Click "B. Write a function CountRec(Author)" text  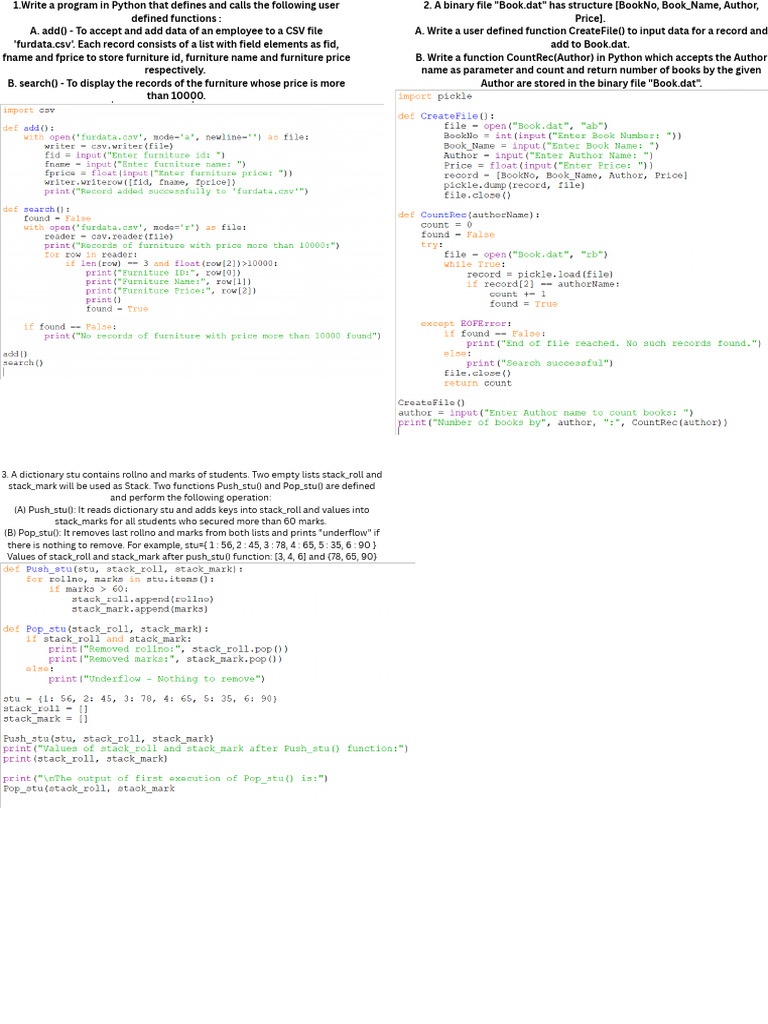click(x=591, y=71)
